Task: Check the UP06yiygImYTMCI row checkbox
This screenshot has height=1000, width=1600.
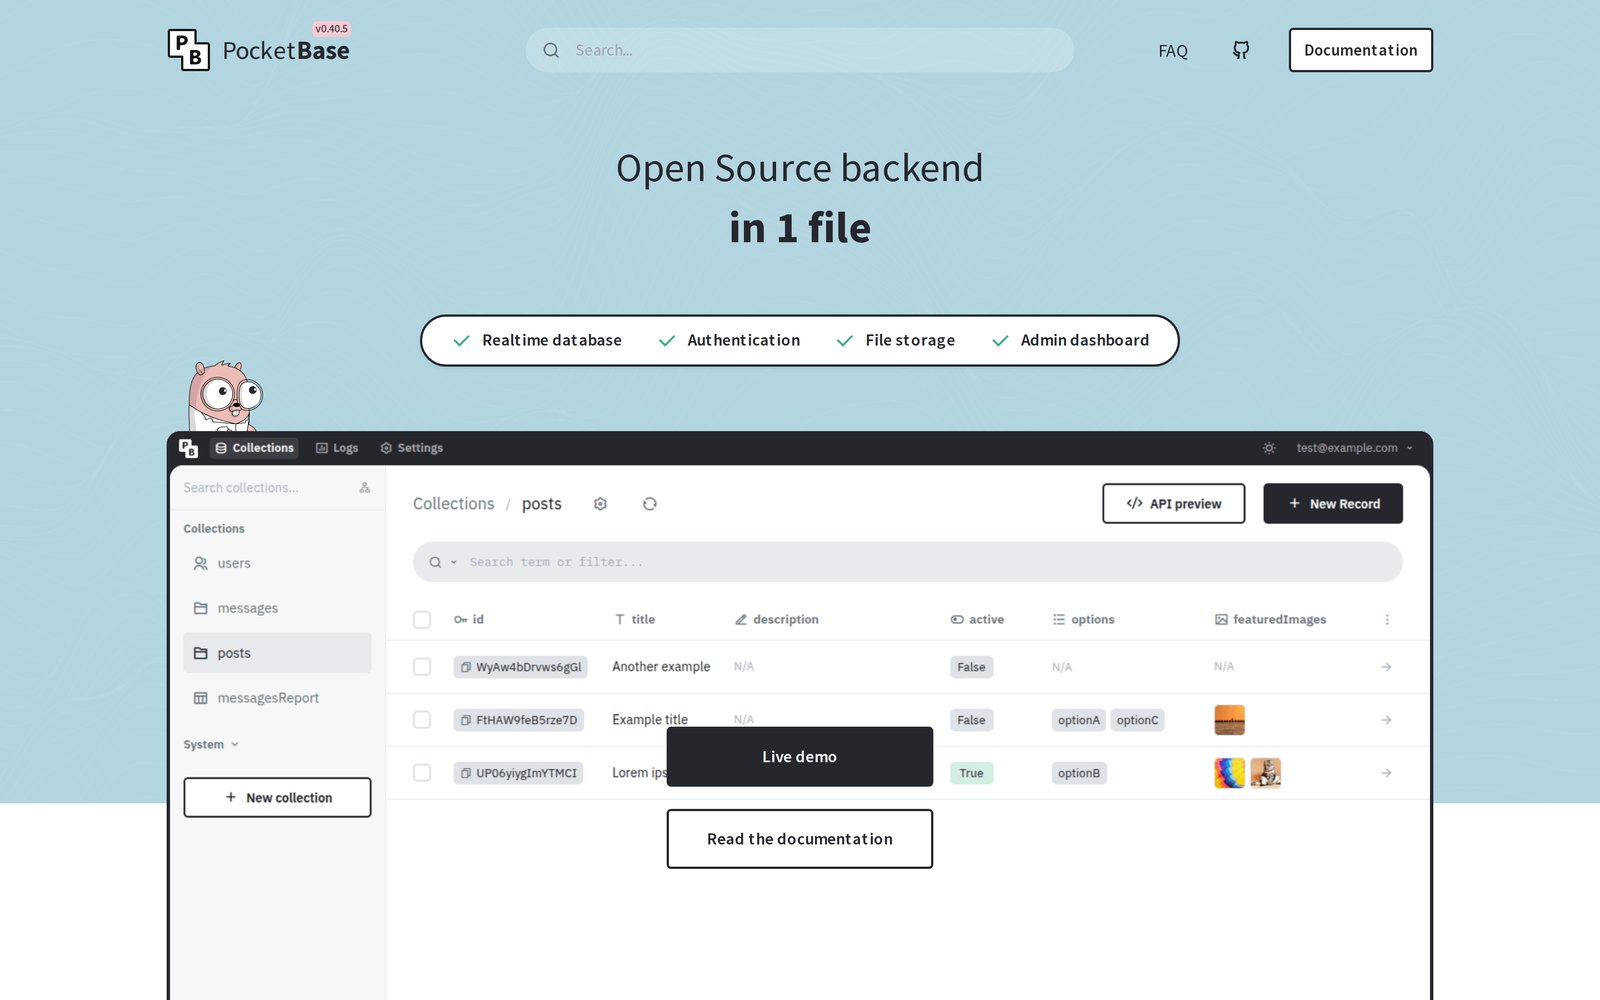Action: (x=422, y=773)
